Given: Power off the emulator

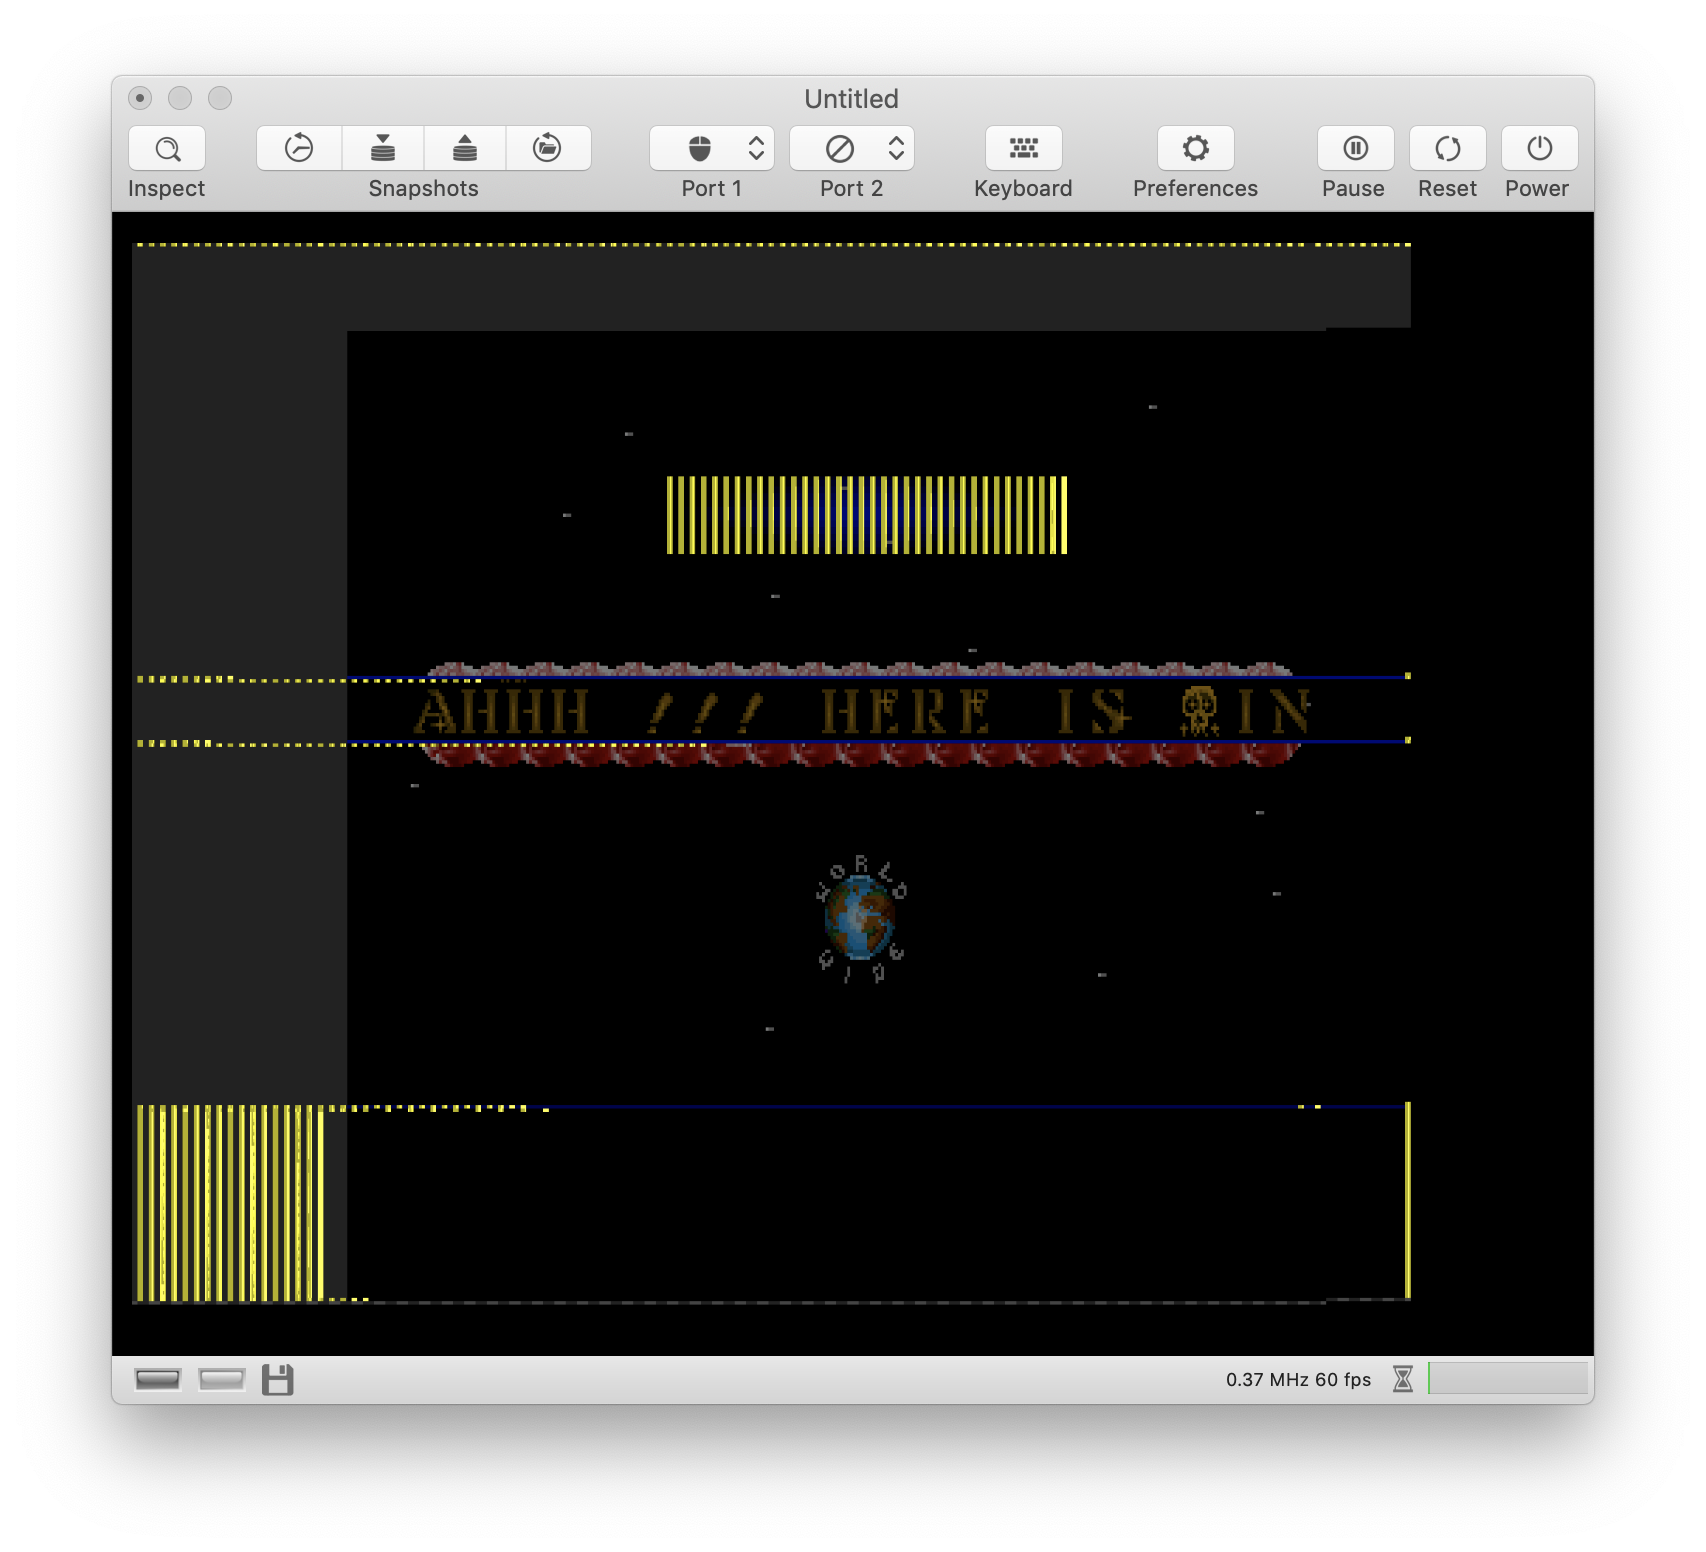Looking at the screenshot, I should tap(1539, 149).
